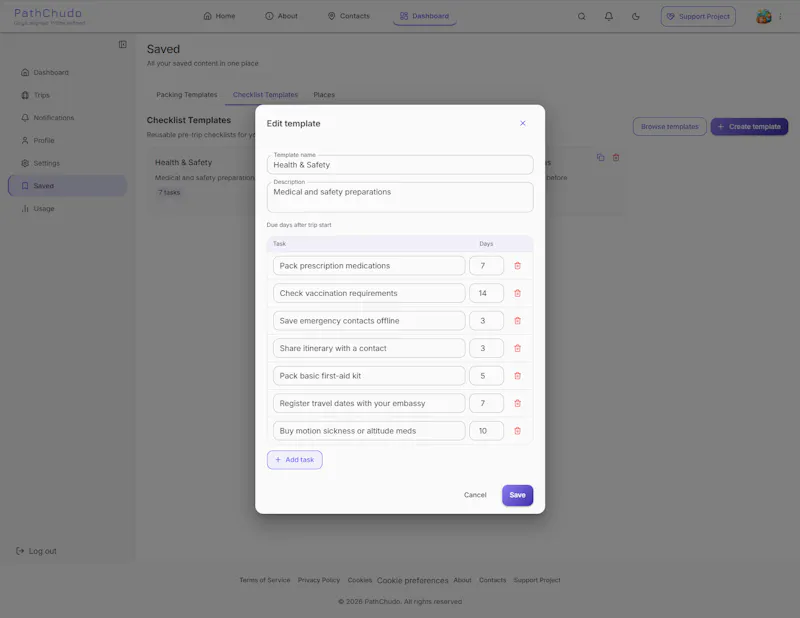This screenshot has height=618, width=800.
Task: Go to Home in top navigation
Action: click(219, 16)
